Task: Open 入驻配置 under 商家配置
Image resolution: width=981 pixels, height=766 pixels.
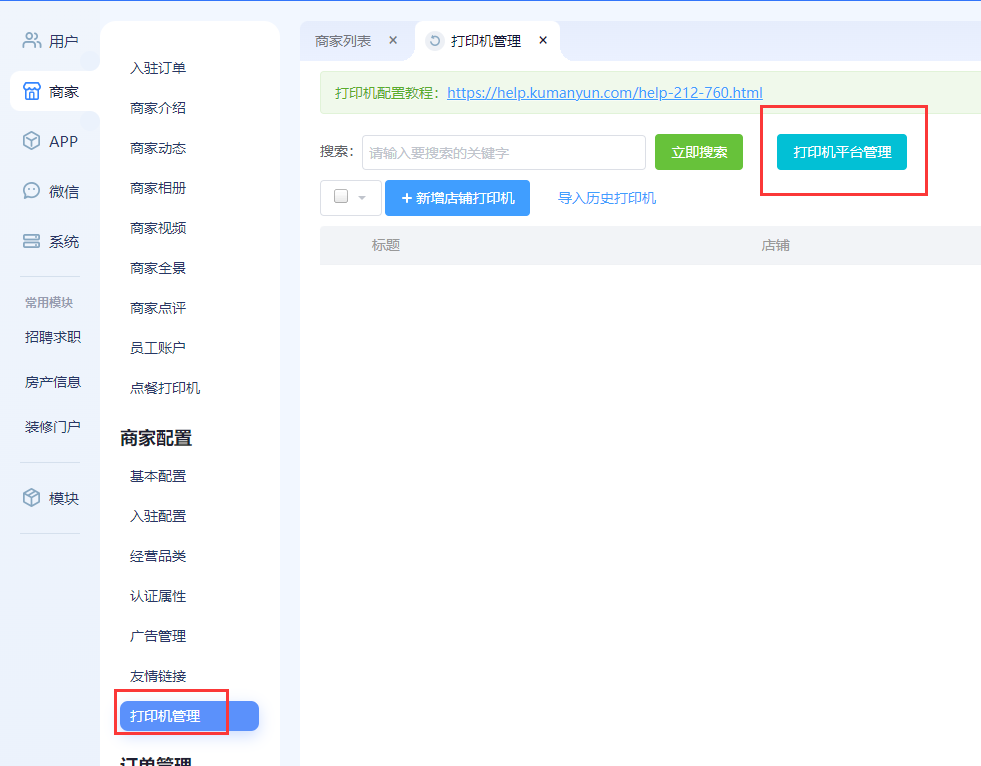Action: 158,516
